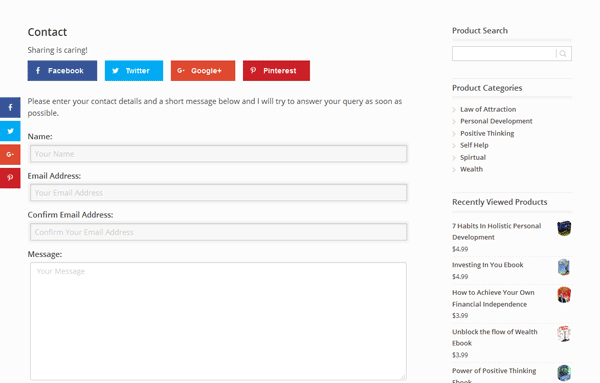Focus the Your Name input field
This screenshot has height=383, width=600.
(x=218, y=154)
